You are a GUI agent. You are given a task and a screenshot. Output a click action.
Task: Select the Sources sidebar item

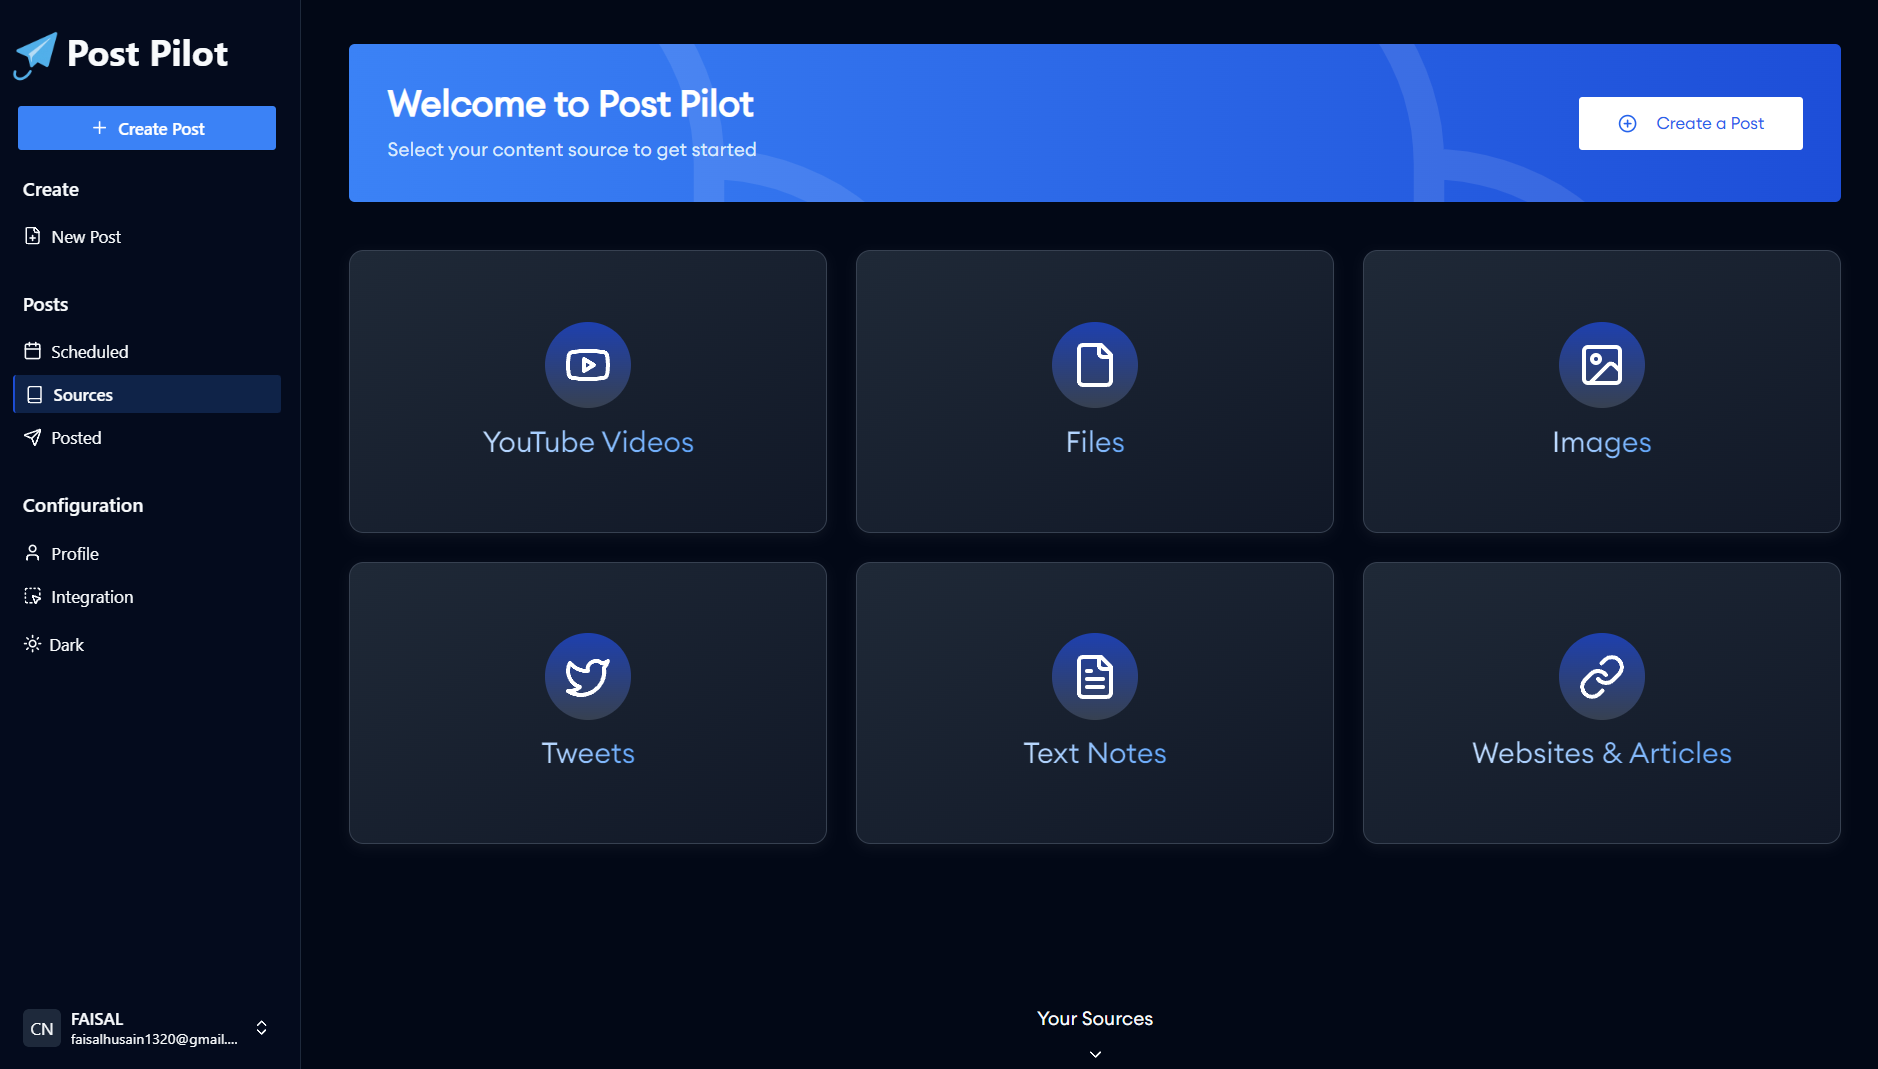[147, 395]
